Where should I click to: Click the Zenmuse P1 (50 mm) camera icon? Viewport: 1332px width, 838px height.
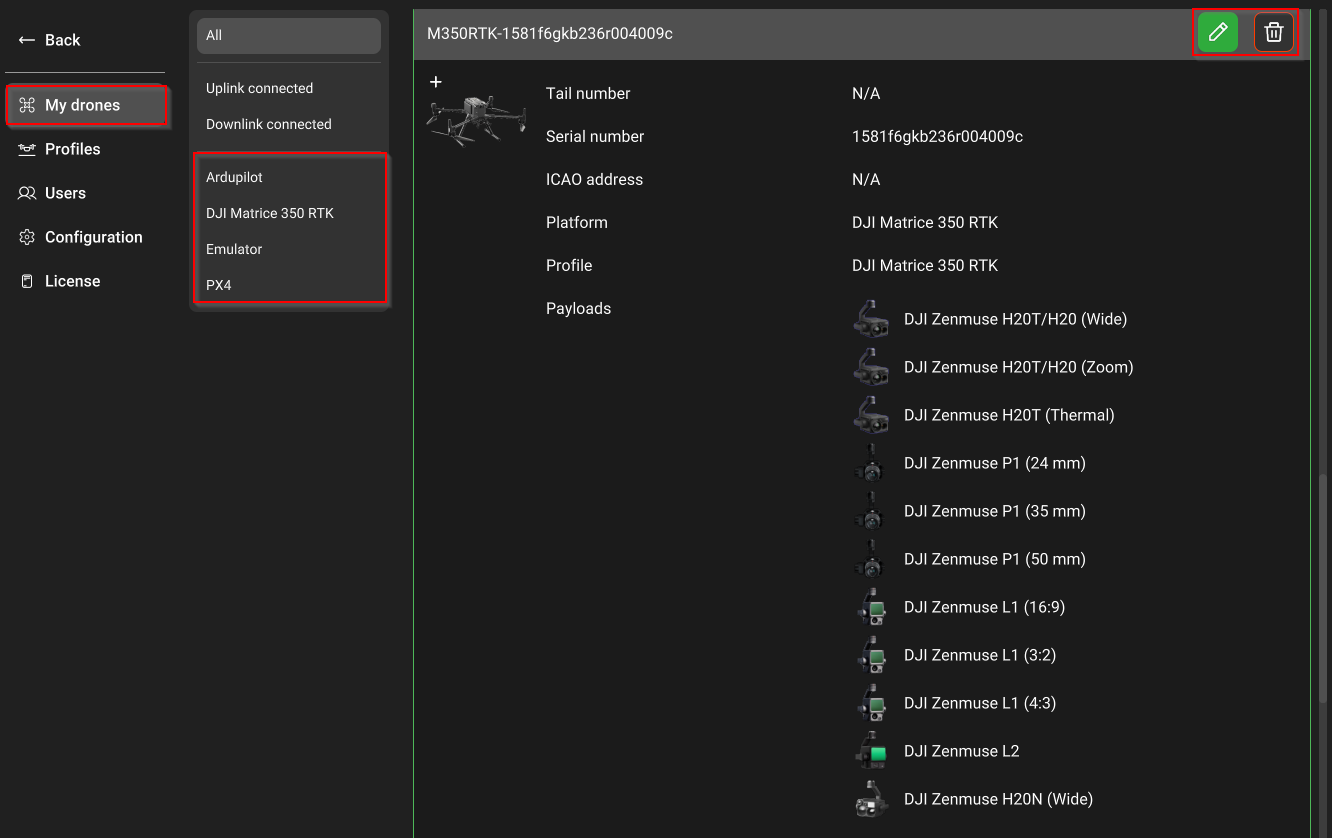click(x=871, y=559)
